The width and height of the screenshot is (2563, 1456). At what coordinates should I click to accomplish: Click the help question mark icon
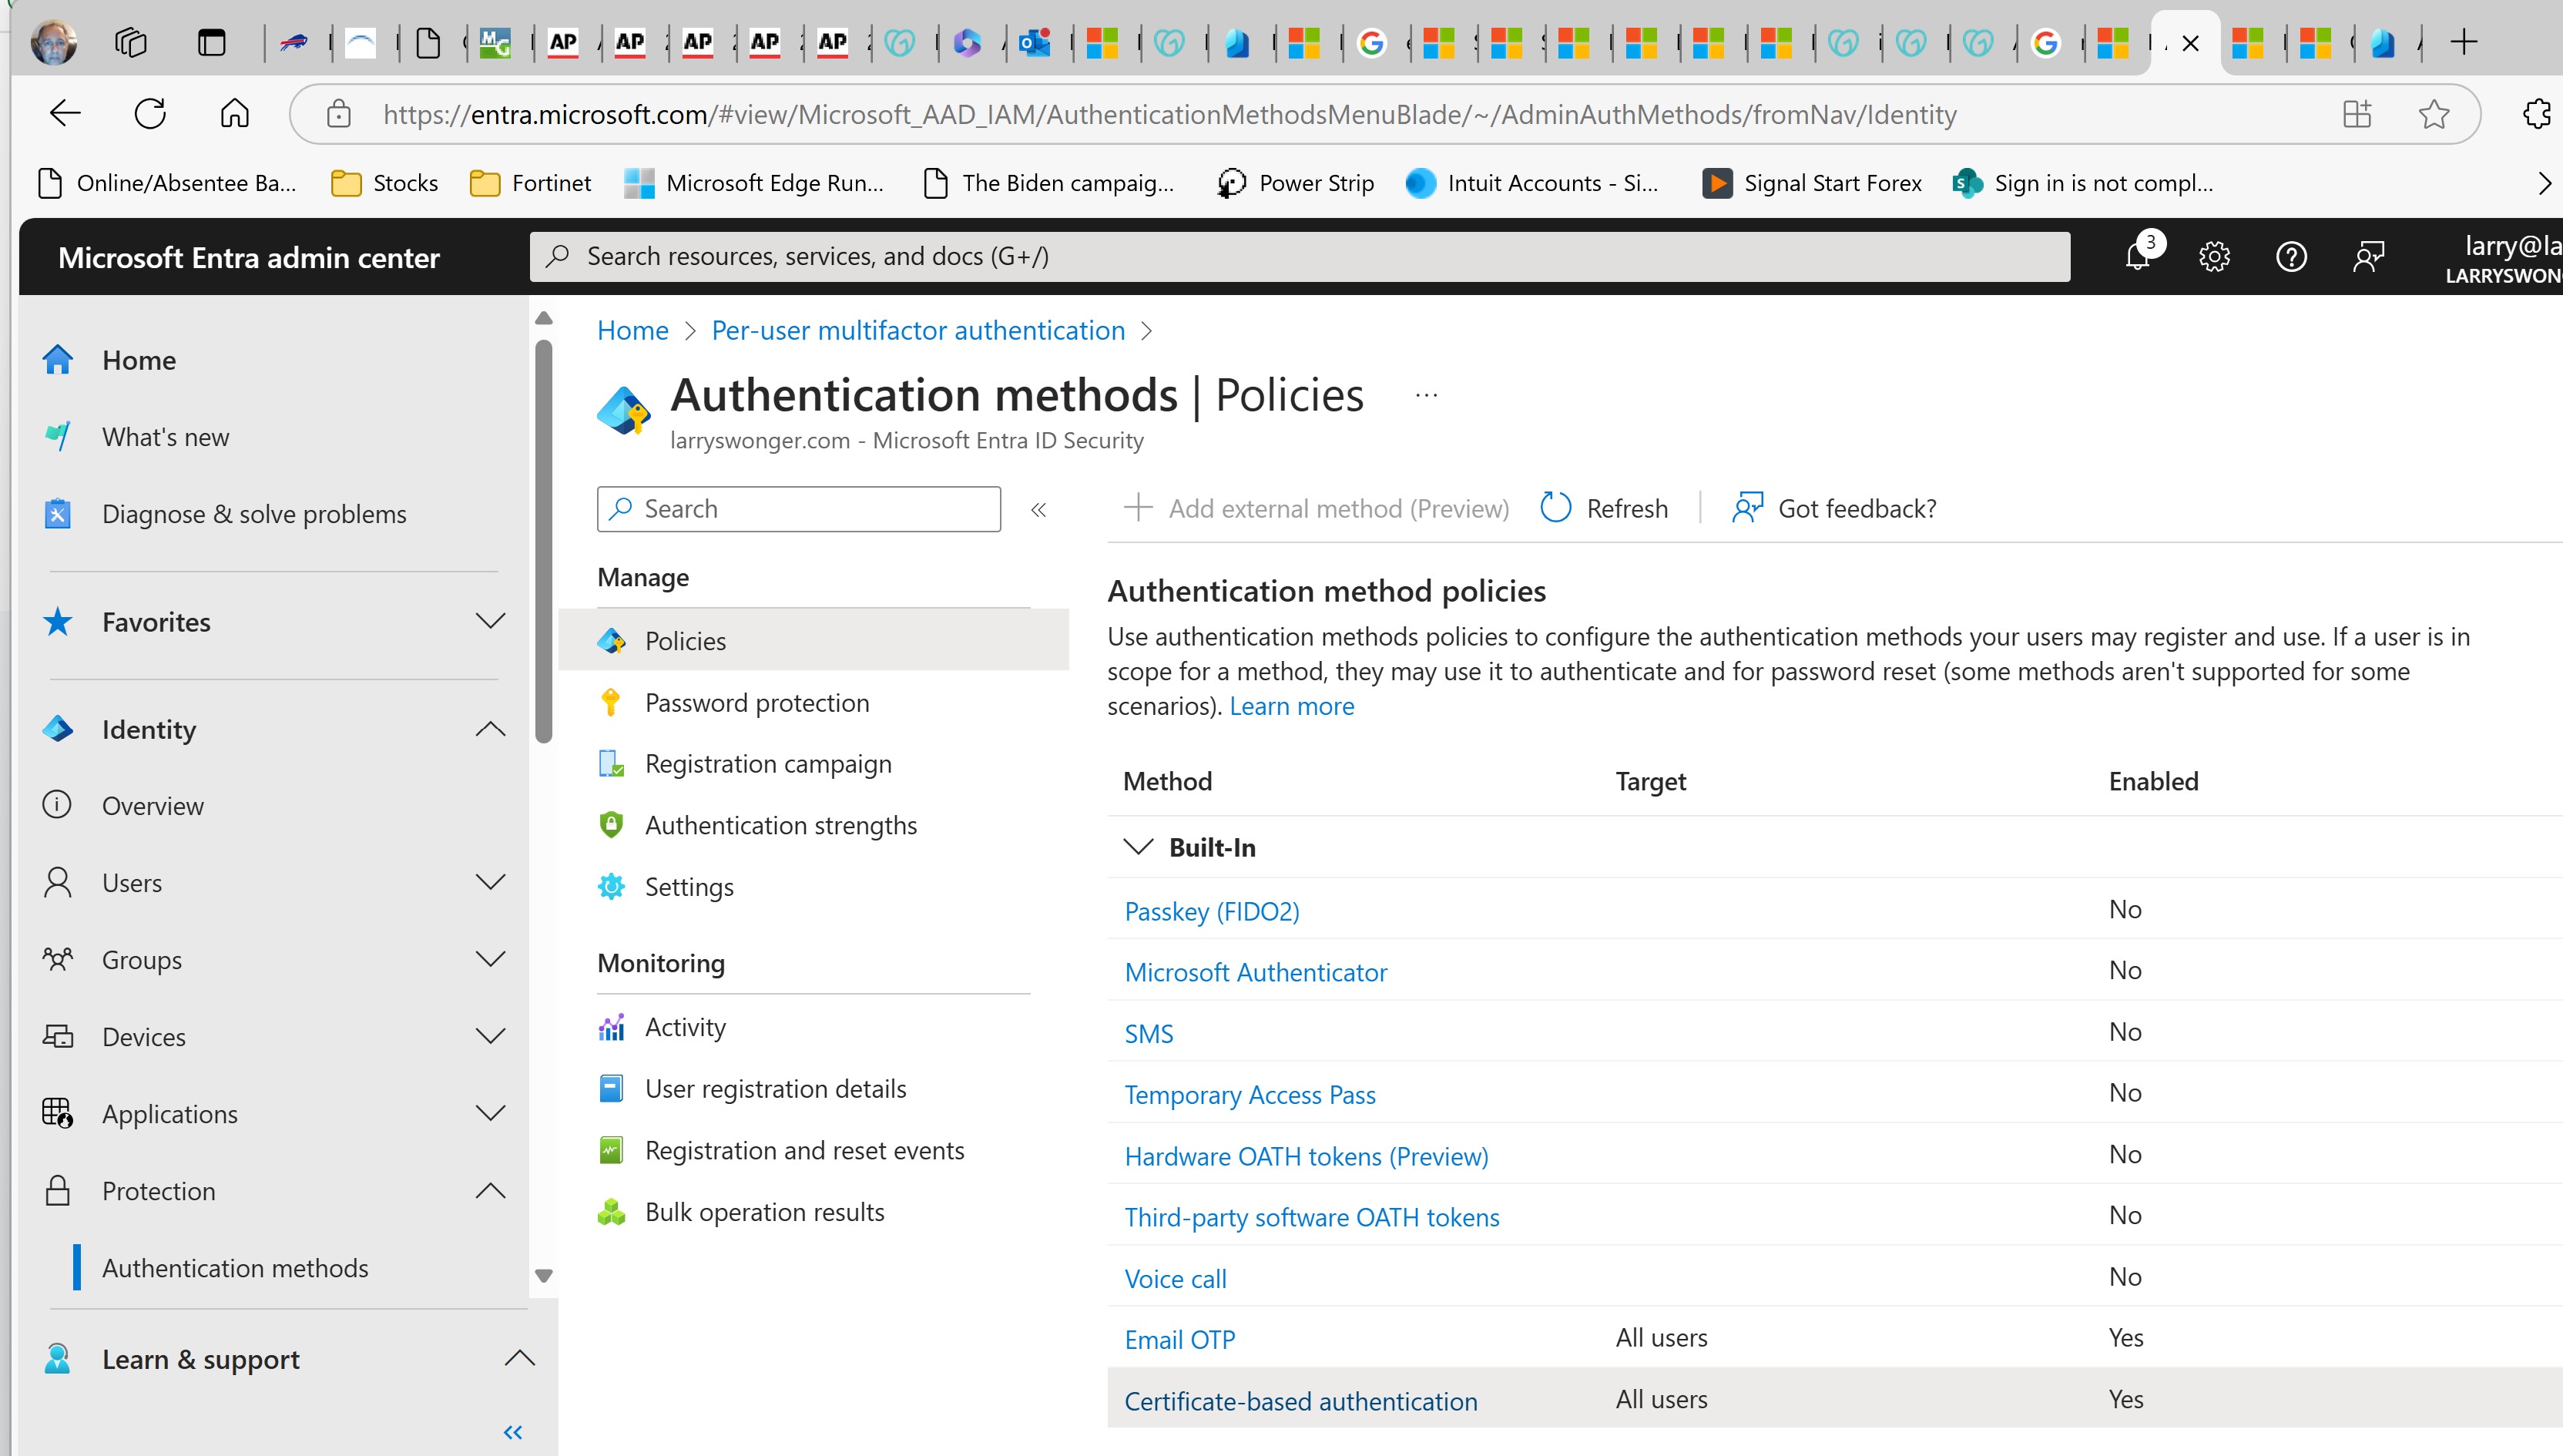pos(2291,257)
